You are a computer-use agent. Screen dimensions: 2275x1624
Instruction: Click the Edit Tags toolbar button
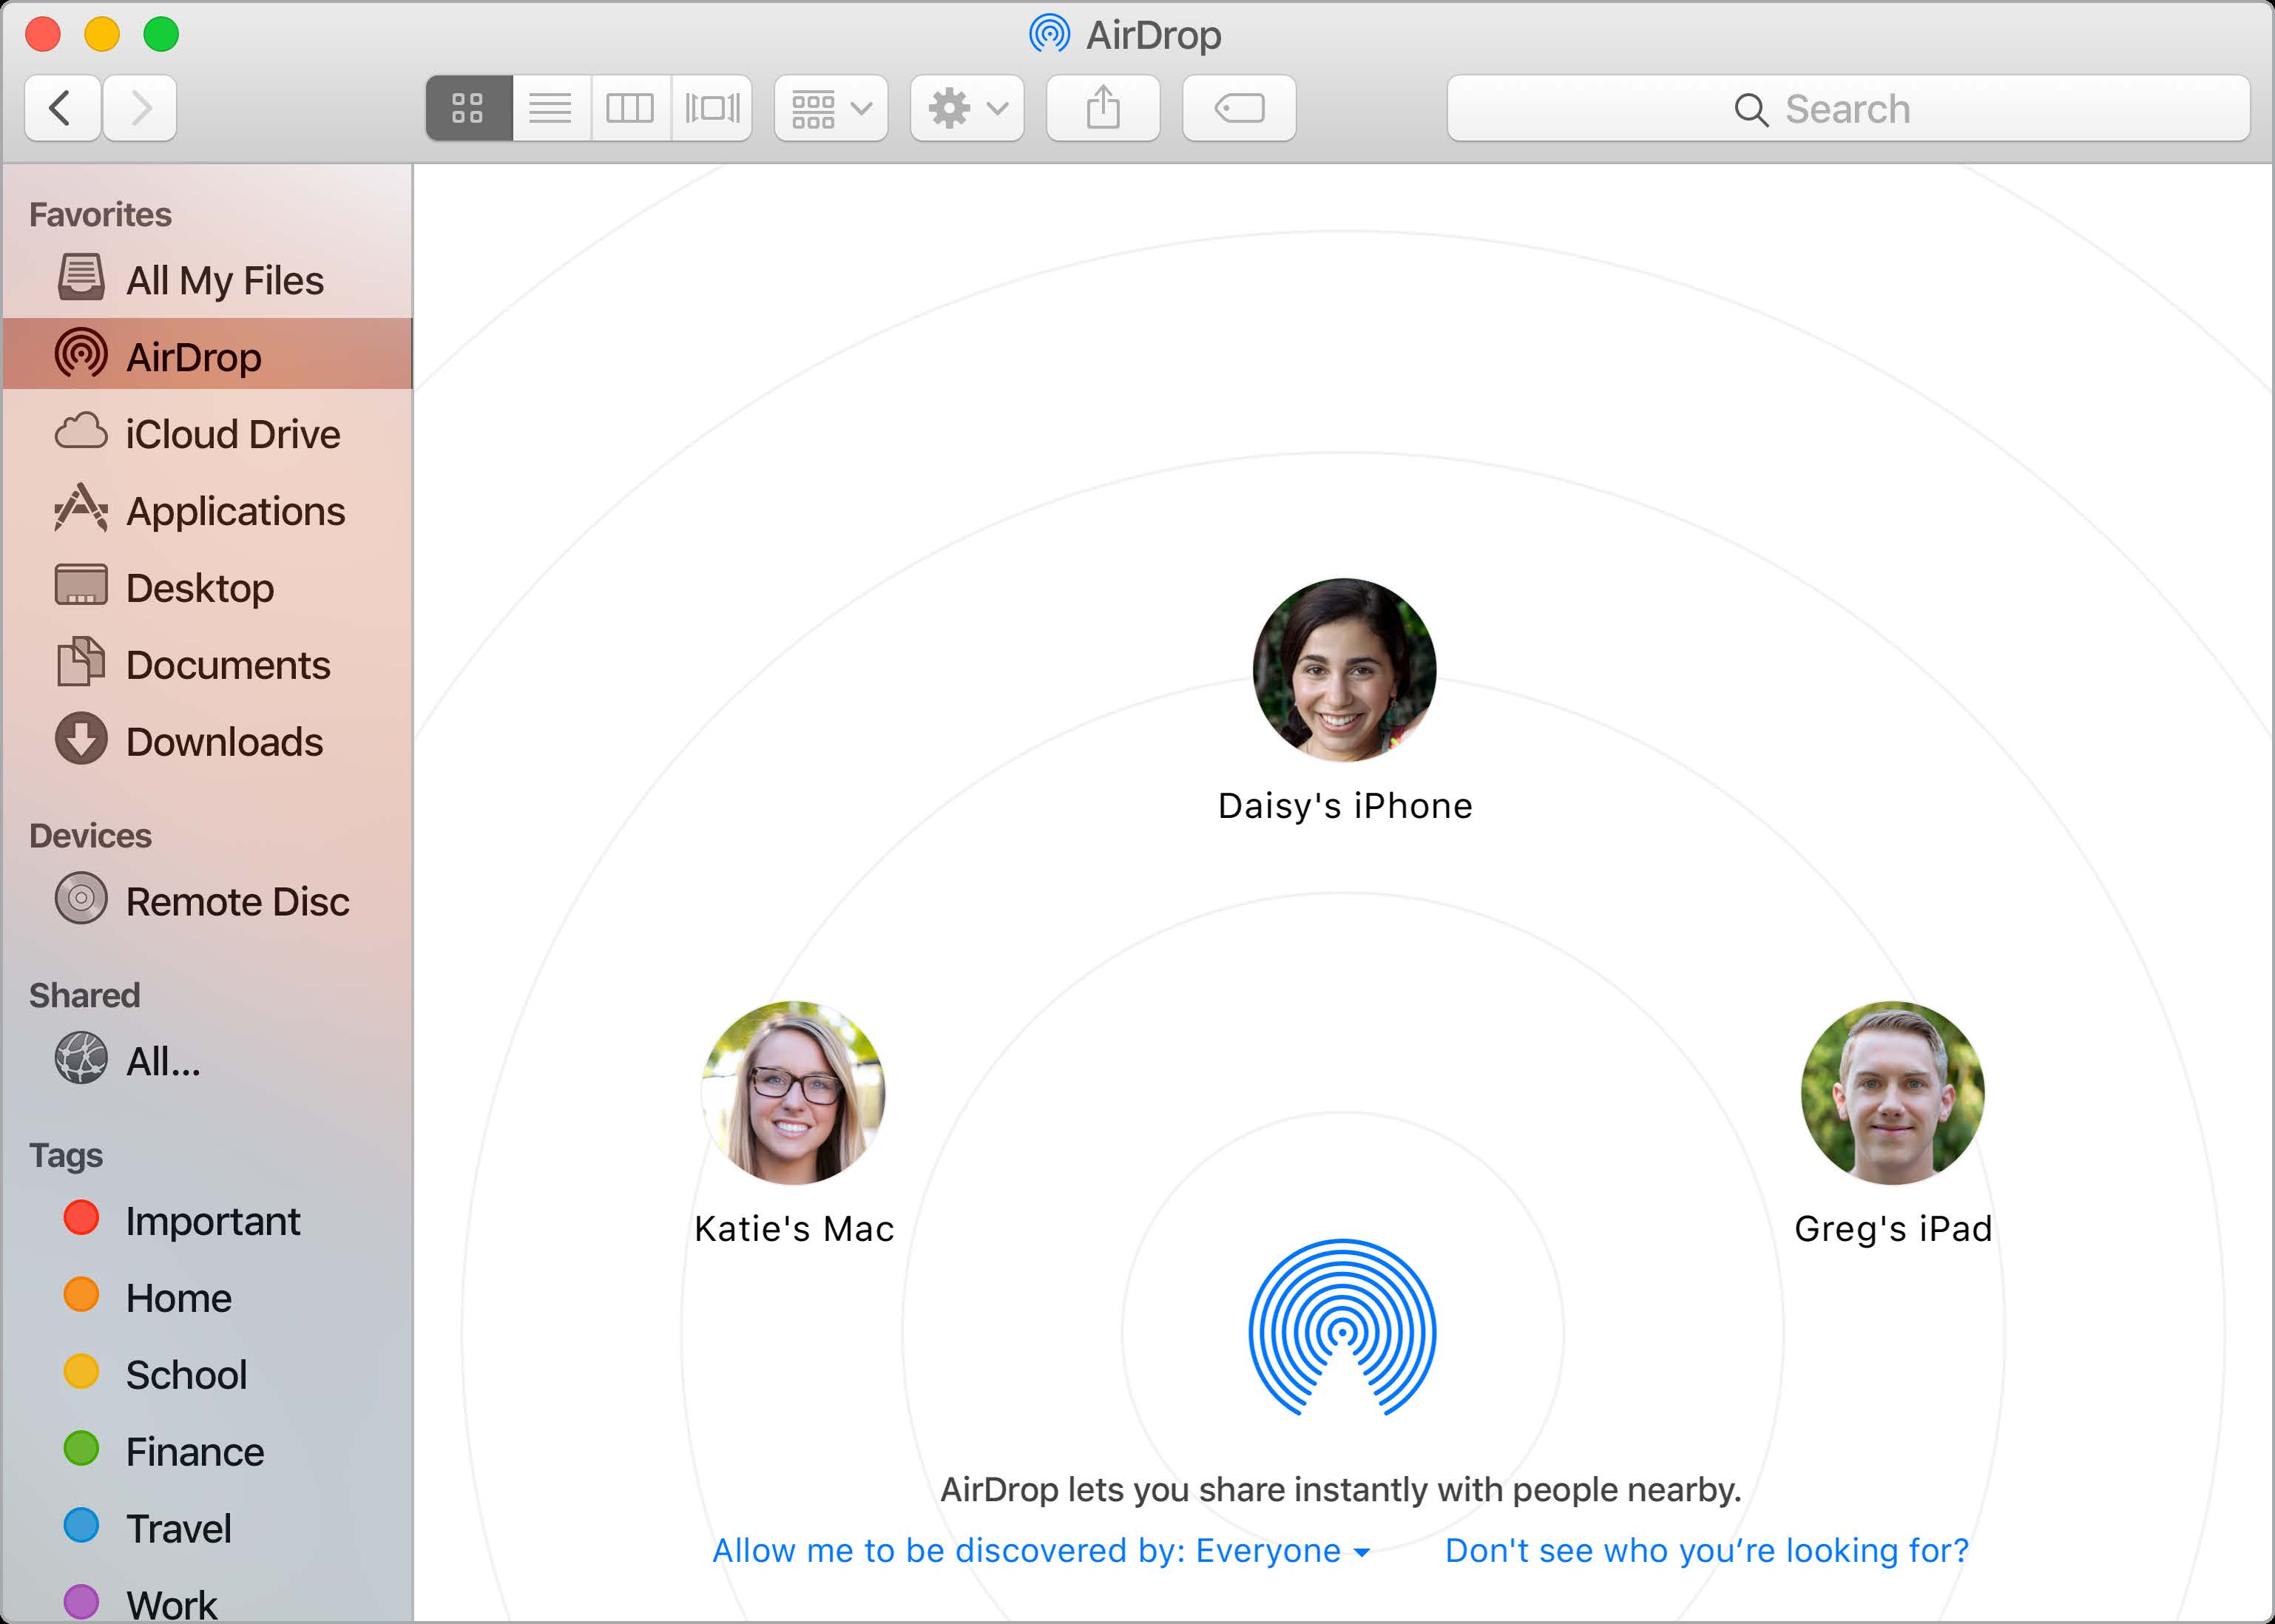tap(1239, 108)
